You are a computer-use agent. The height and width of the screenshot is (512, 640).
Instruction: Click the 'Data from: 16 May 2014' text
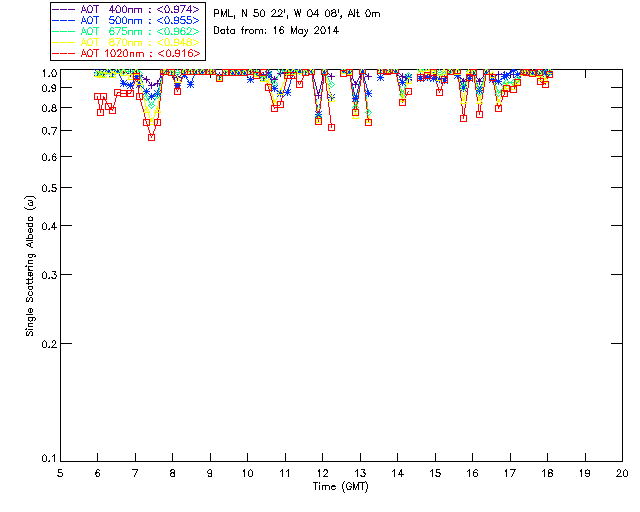coord(276,31)
